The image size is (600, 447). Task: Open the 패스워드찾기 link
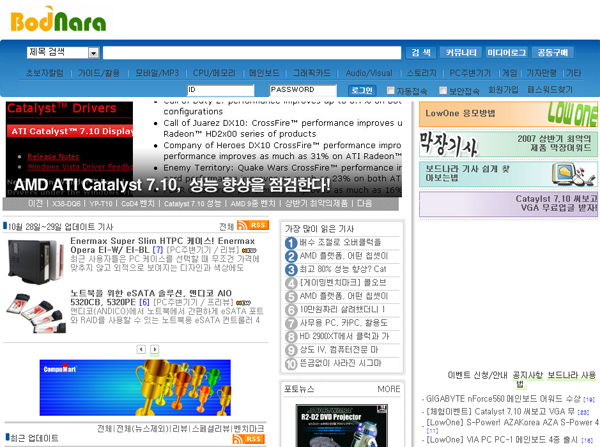(x=550, y=90)
